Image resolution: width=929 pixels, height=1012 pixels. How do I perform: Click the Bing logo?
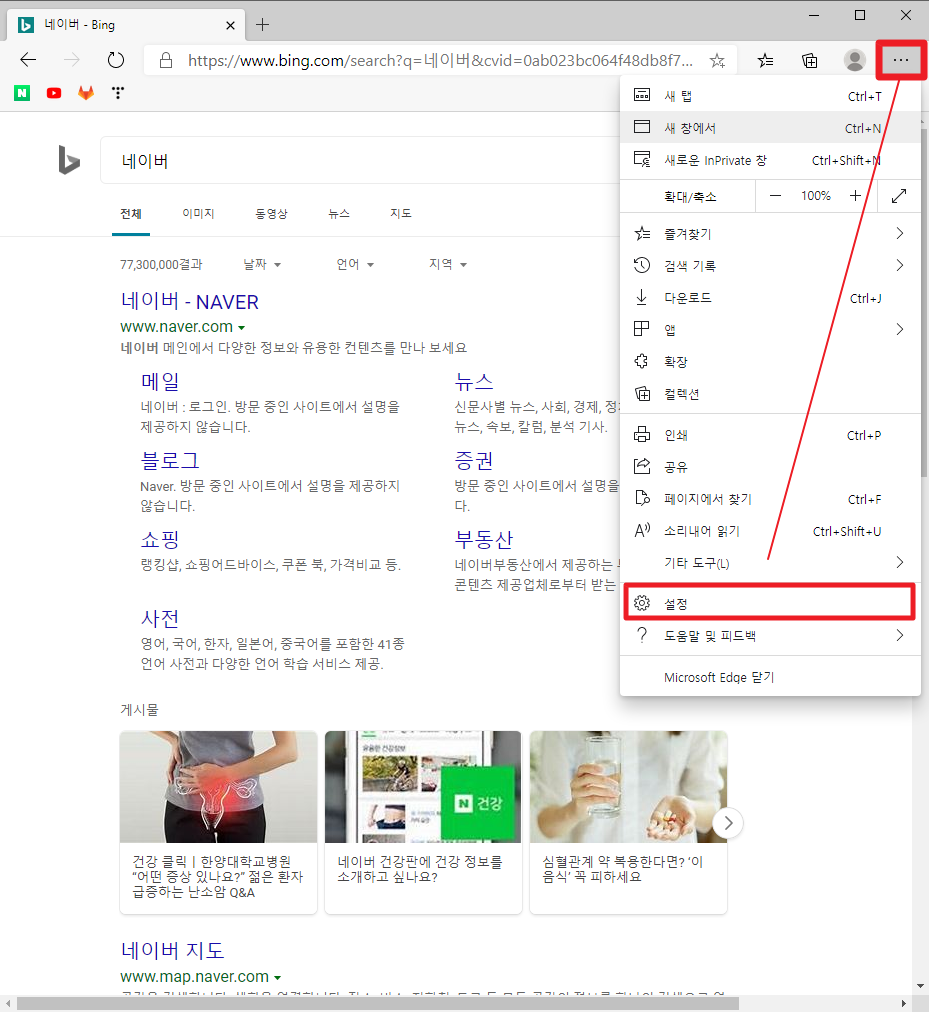pyautogui.click(x=69, y=160)
